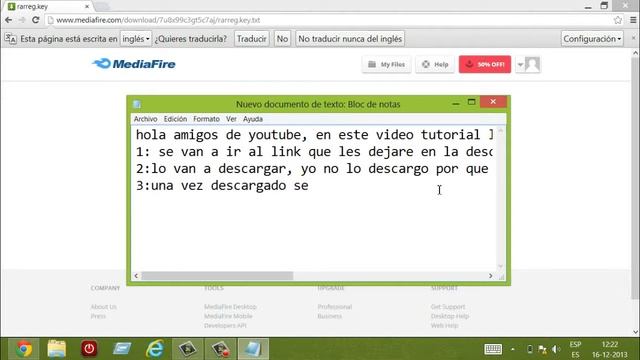
Task: Open Internet Explorer from taskbar
Action: 155,349
